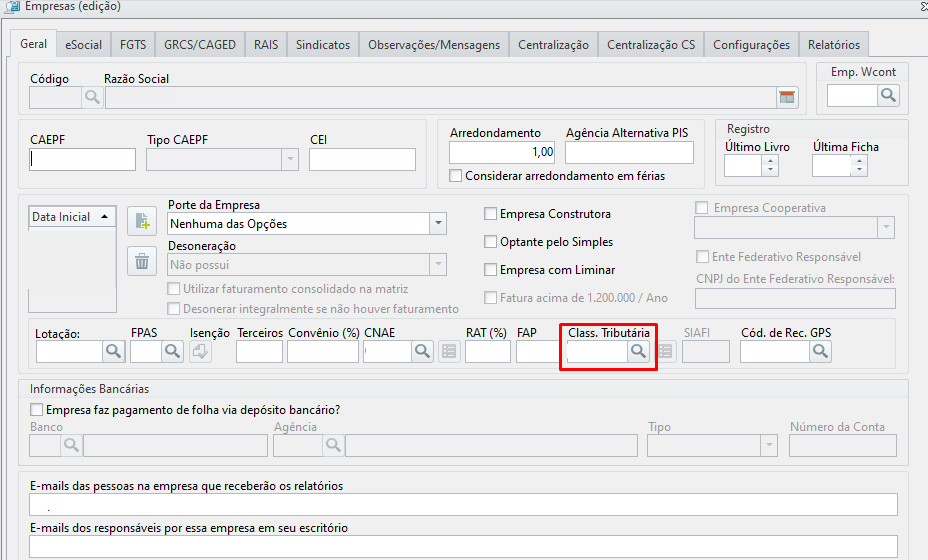Click the Cód. de Rec. GPS search icon

[x=820, y=351]
